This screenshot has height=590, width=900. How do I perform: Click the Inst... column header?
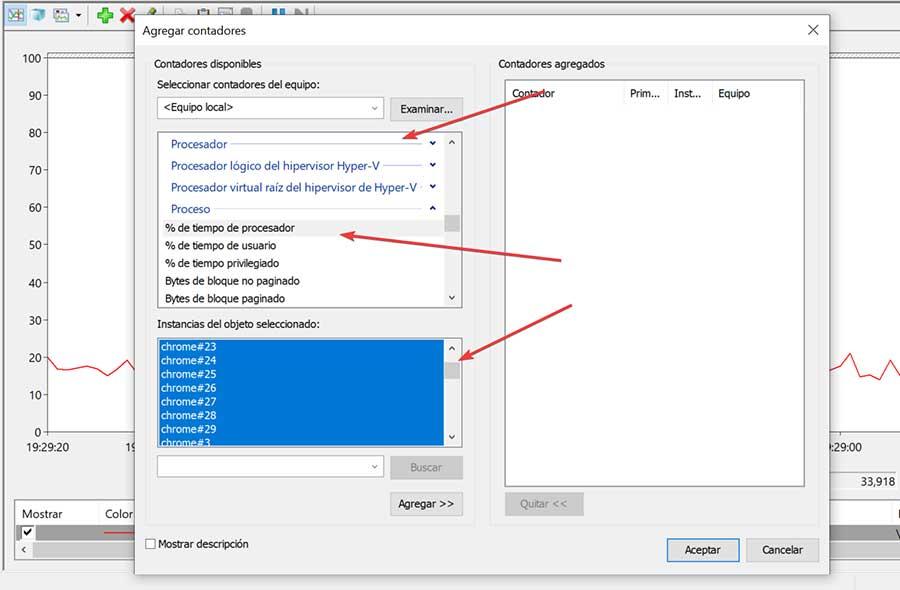pyautogui.click(x=689, y=94)
